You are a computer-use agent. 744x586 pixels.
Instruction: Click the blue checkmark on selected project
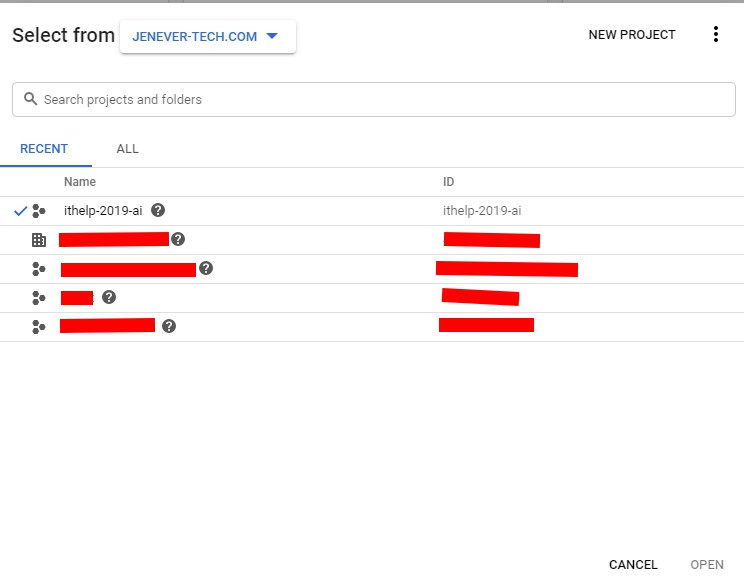tap(21, 211)
